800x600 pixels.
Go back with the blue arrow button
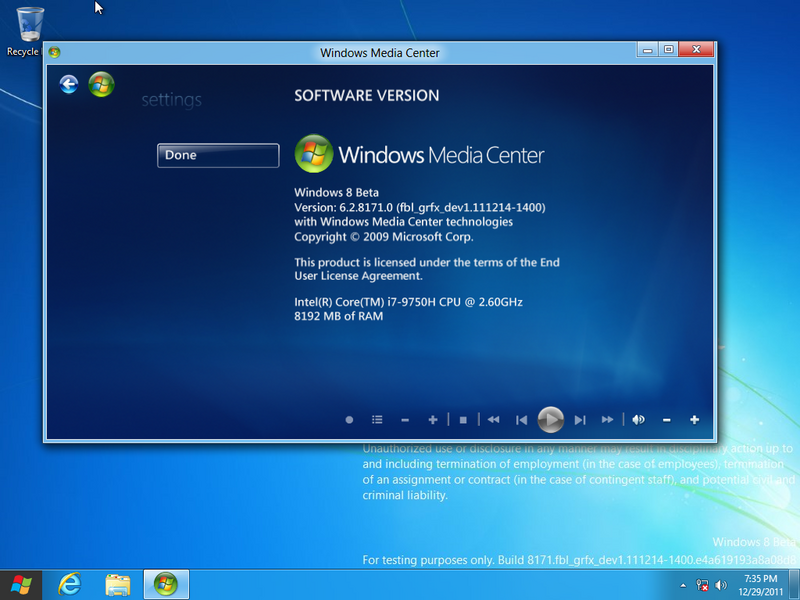pos(69,84)
